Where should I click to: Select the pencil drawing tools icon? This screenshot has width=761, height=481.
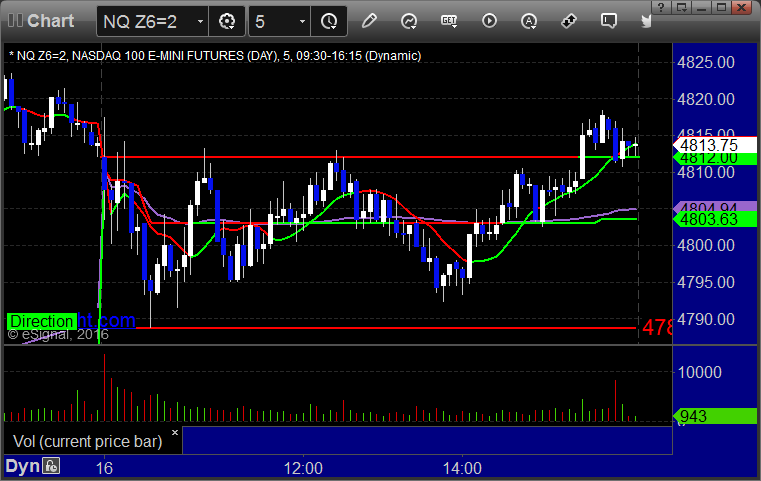point(369,21)
